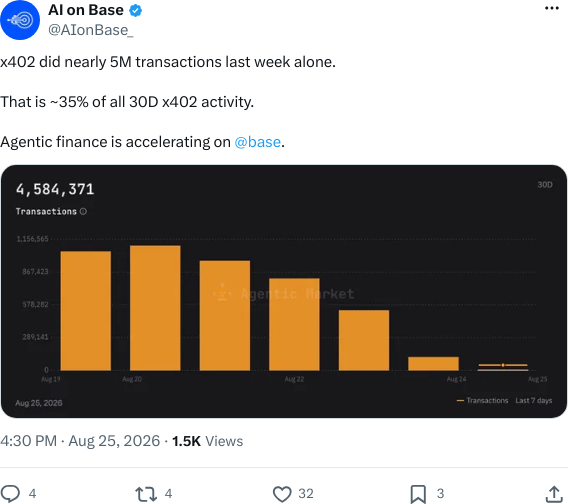Repost this tweet with retweet icon

pos(146,494)
